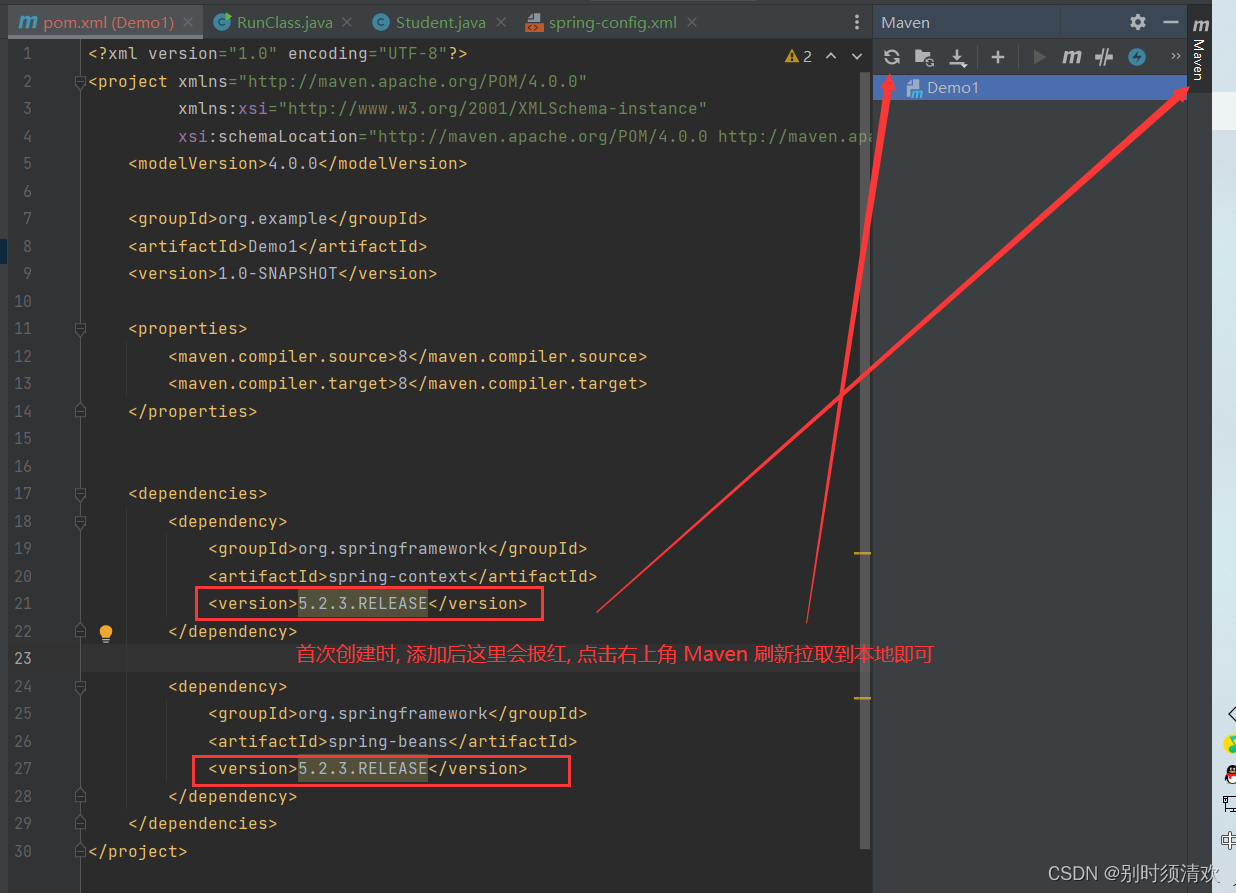The height and width of the screenshot is (893, 1236).
Task: Open editor tabs more options menu
Action: tap(857, 22)
